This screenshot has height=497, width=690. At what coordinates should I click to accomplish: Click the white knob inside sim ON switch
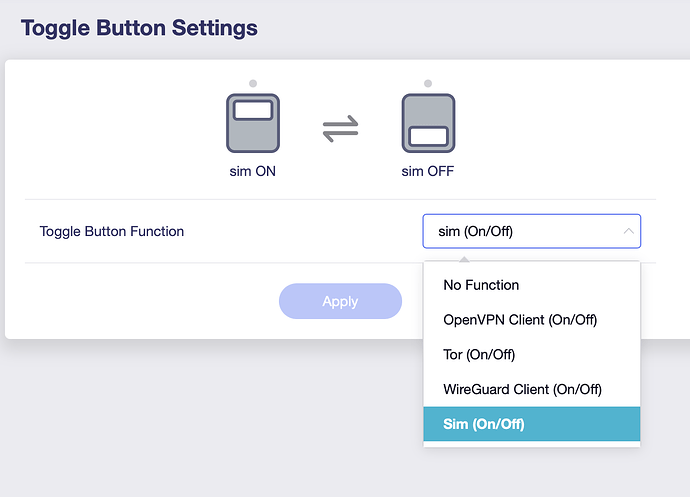tap(252, 110)
